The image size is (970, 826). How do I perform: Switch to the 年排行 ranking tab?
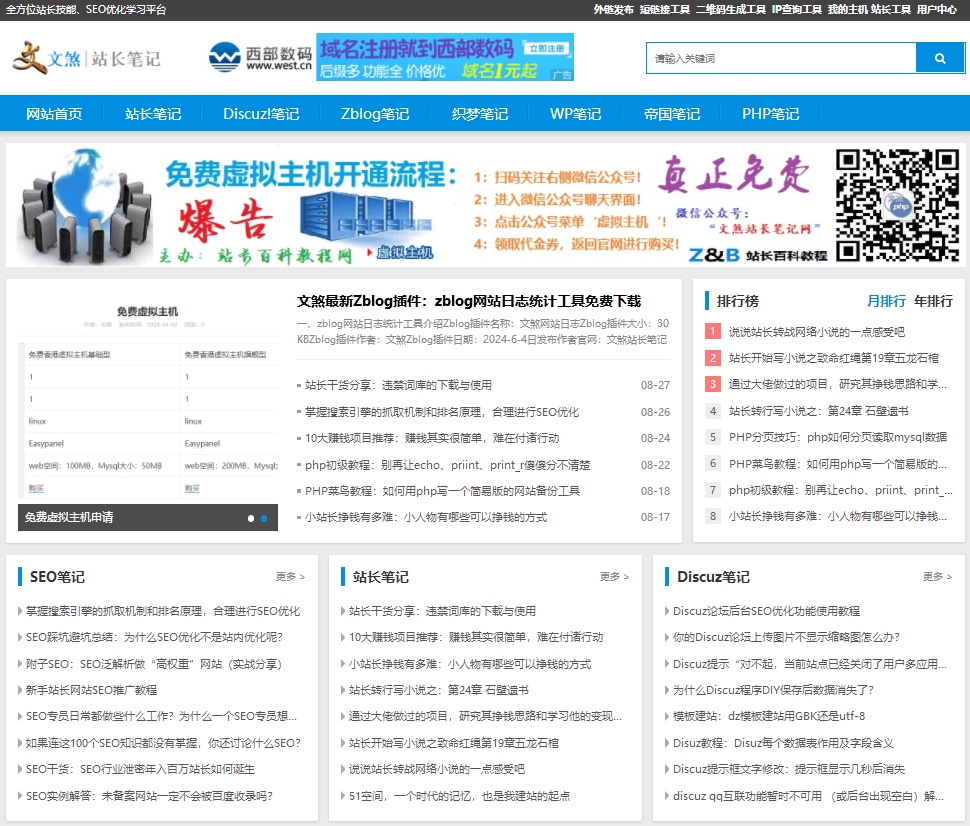[x=934, y=301]
